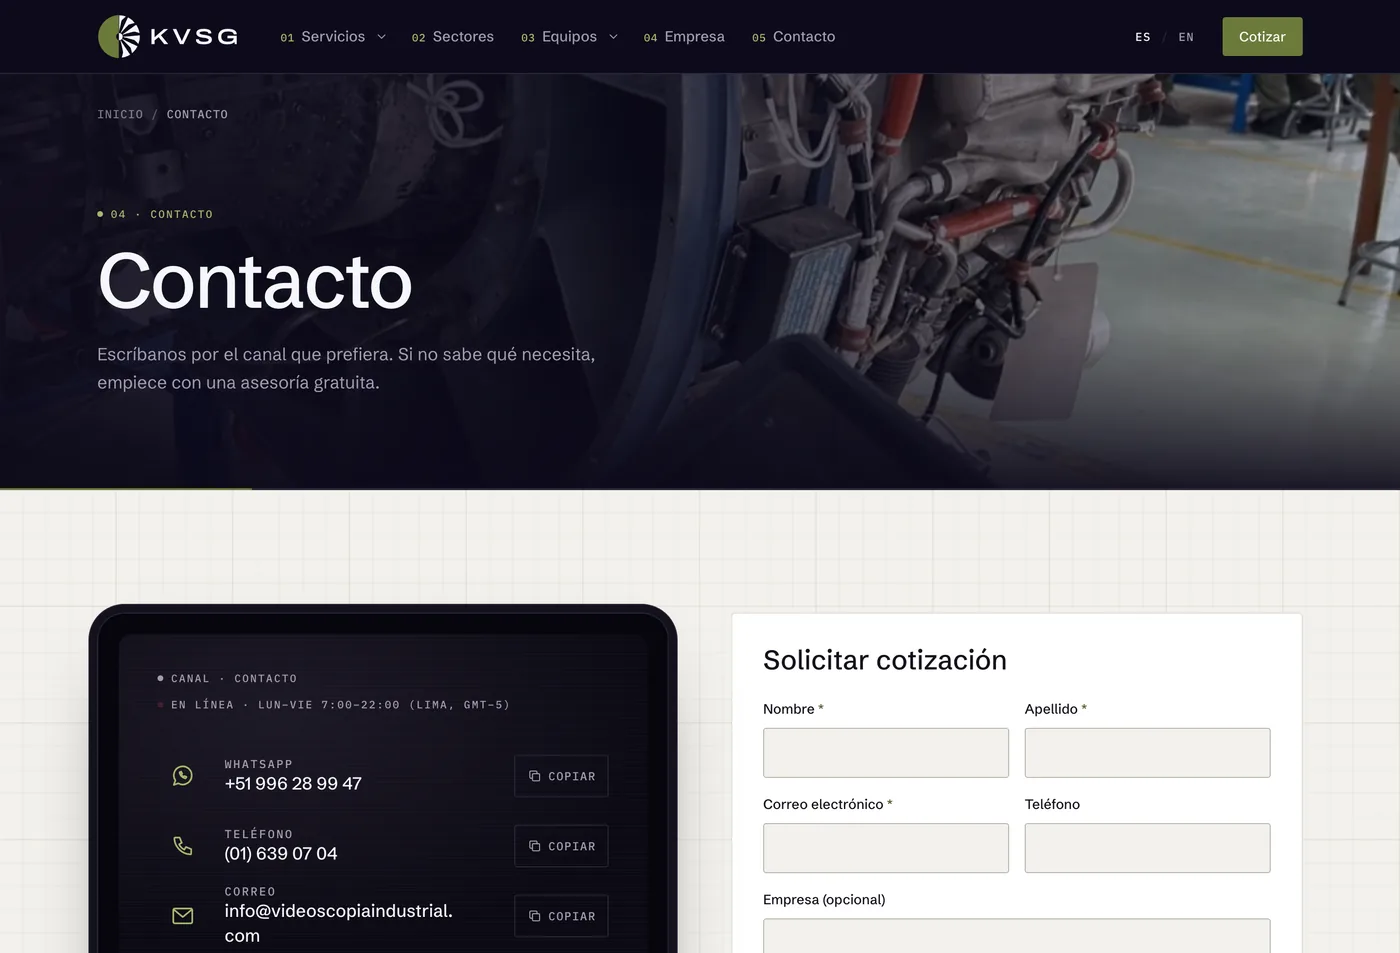Open the Sectores menu item
The height and width of the screenshot is (953, 1400).
tap(453, 37)
